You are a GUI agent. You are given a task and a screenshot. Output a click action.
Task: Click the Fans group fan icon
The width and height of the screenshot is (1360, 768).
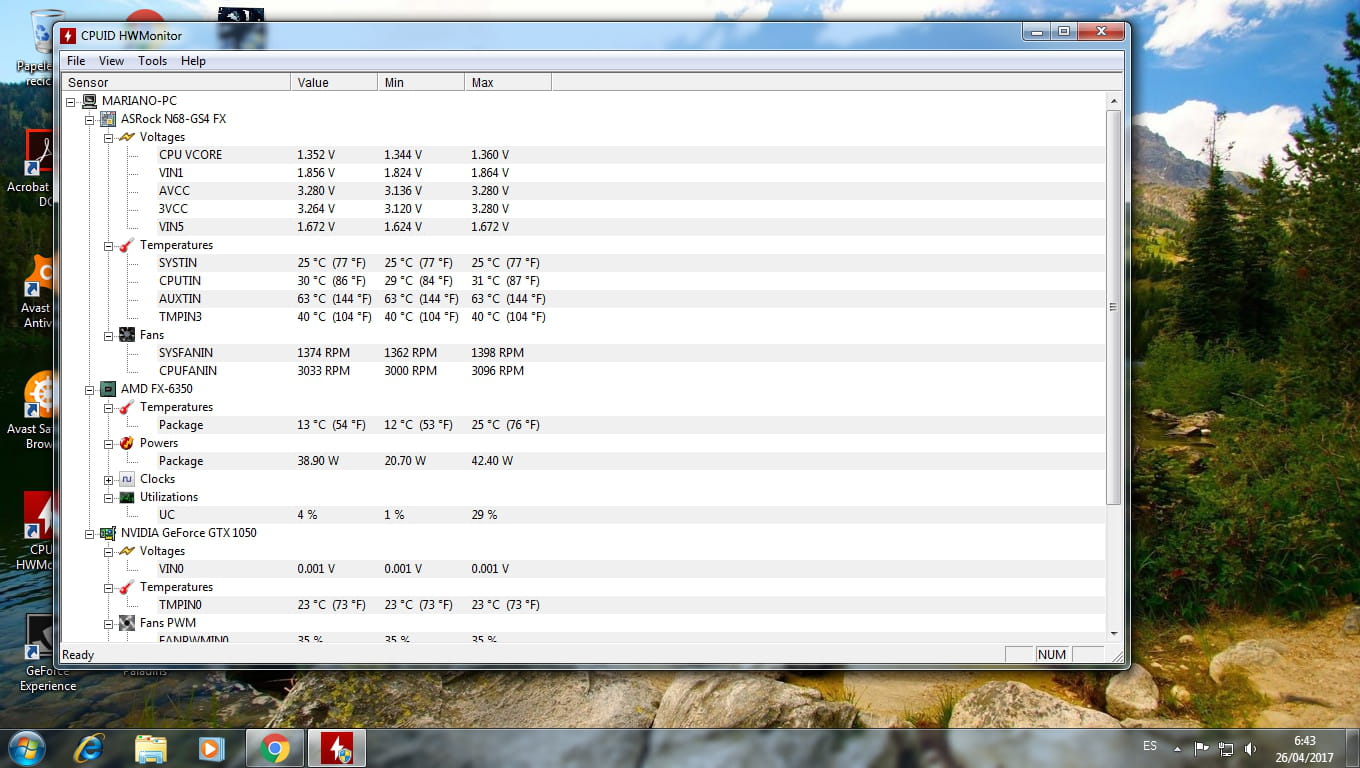[x=127, y=335]
